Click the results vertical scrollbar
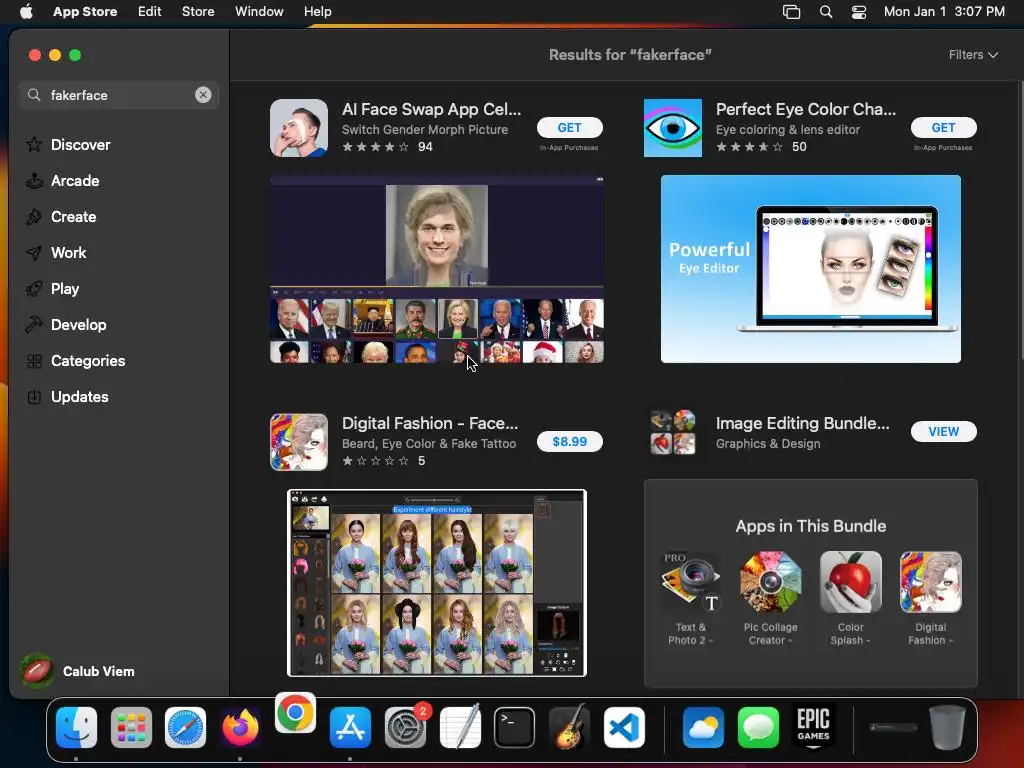This screenshot has height=768, width=1024. click(x=1020, y=222)
